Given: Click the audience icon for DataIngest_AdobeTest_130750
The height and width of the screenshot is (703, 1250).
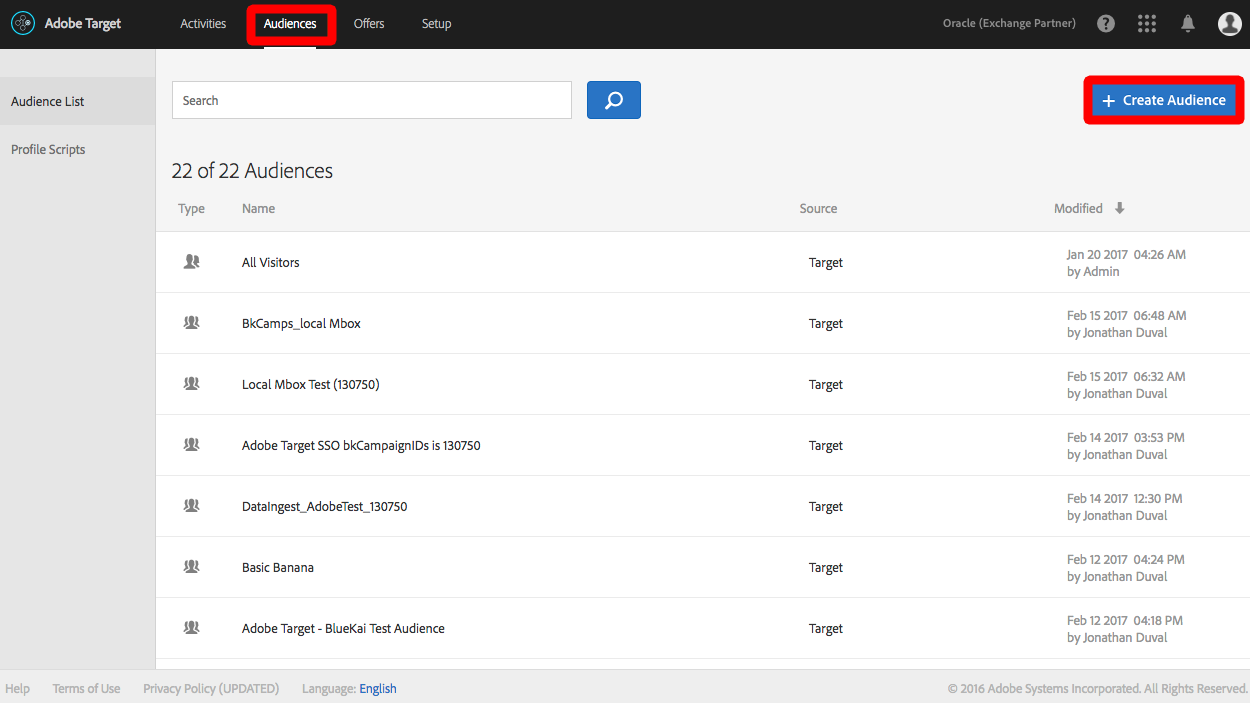Looking at the screenshot, I should pyautogui.click(x=192, y=506).
